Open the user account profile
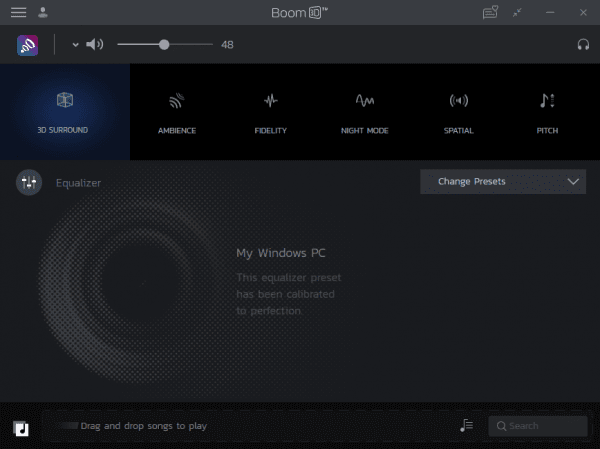The image size is (600, 449). [x=43, y=13]
